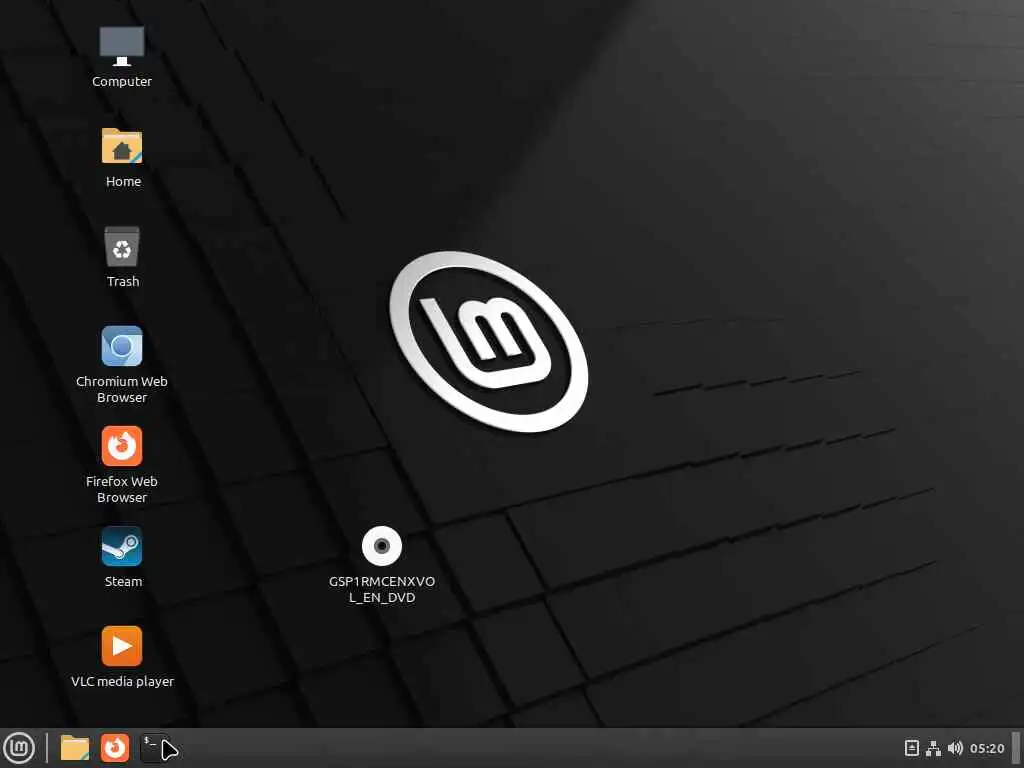This screenshot has width=1024, height=768.
Task: Open the network connection tray icon
Action: pyautogui.click(x=933, y=748)
